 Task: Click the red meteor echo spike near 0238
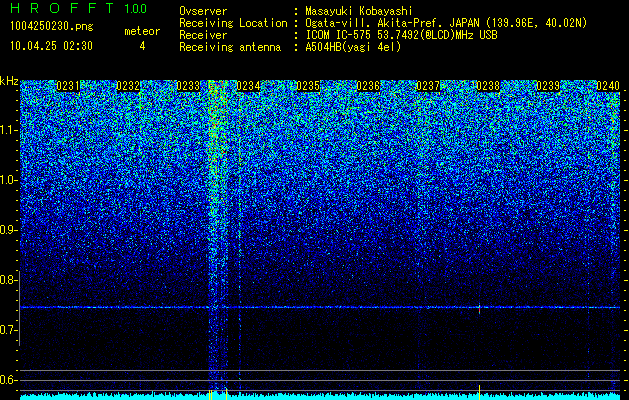click(x=479, y=309)
